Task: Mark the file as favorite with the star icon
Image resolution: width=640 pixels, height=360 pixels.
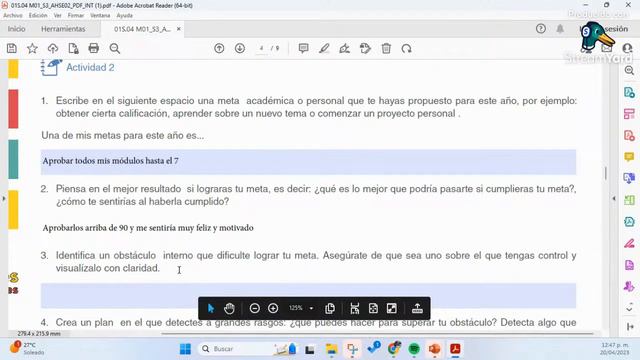Action: [32, 49]
